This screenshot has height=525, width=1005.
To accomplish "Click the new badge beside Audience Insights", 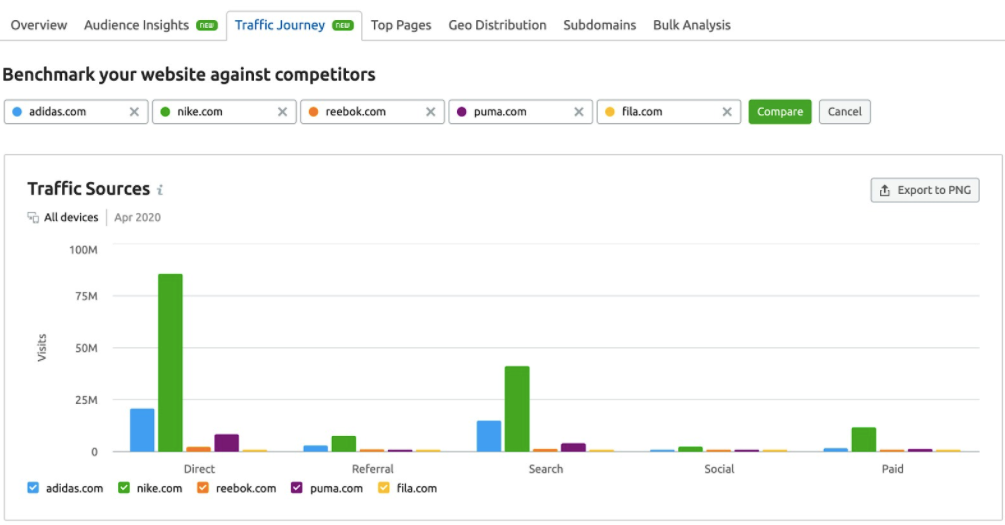I will coord(207,25).
